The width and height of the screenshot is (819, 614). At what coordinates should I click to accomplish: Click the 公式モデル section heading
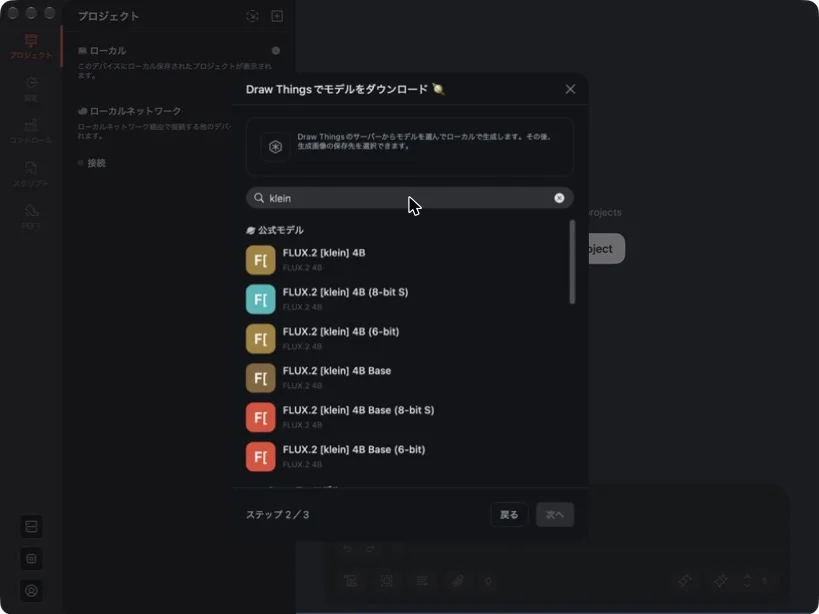tap(275, 230)
